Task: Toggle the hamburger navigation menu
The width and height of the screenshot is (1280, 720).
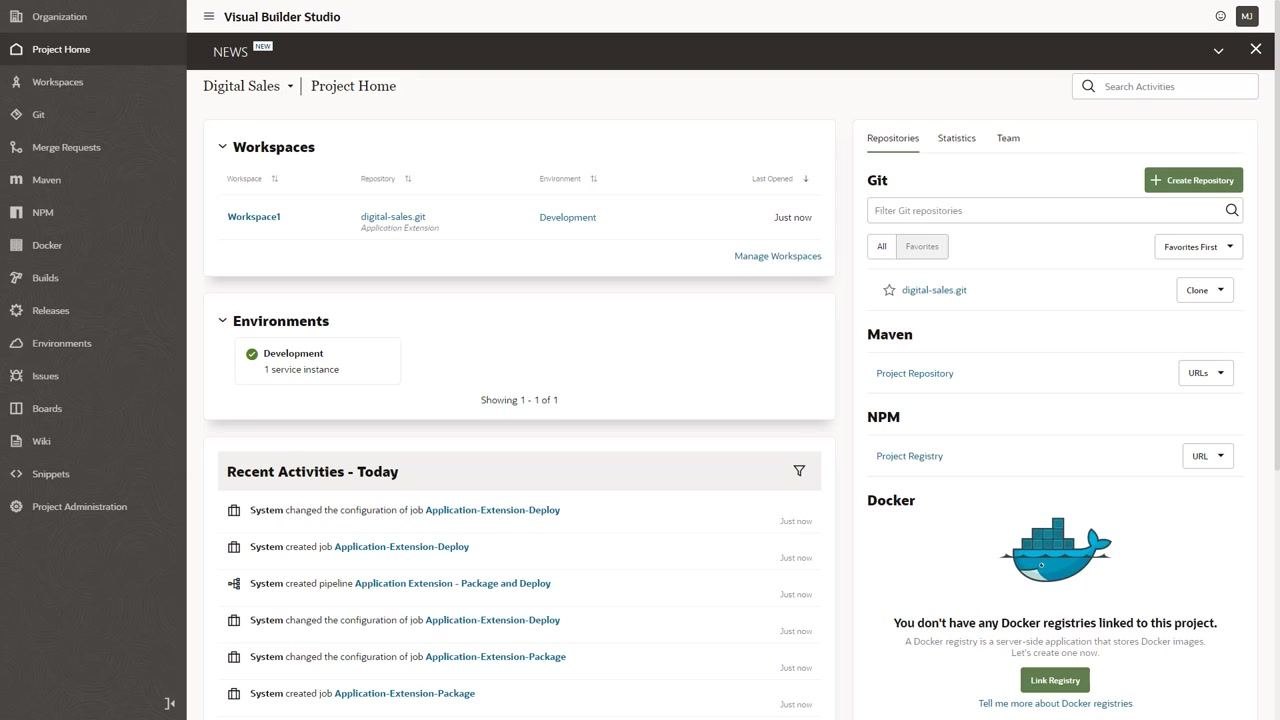Action: (x=208, y=16)
